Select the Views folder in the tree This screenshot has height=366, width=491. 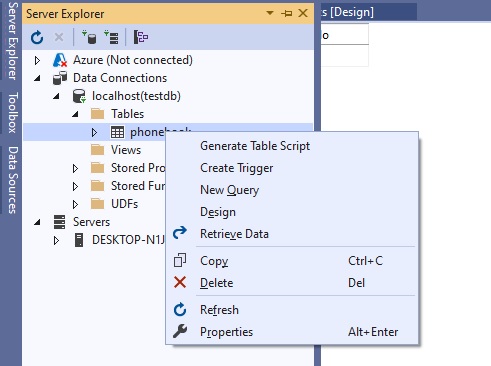point(126,150)
